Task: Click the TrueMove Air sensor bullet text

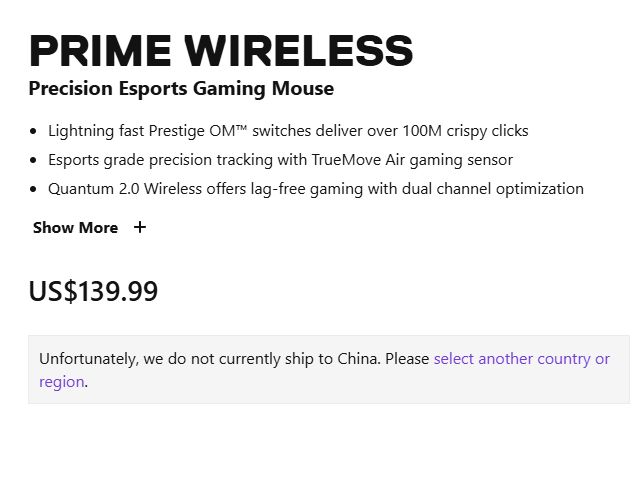Action: click(280, 160)
